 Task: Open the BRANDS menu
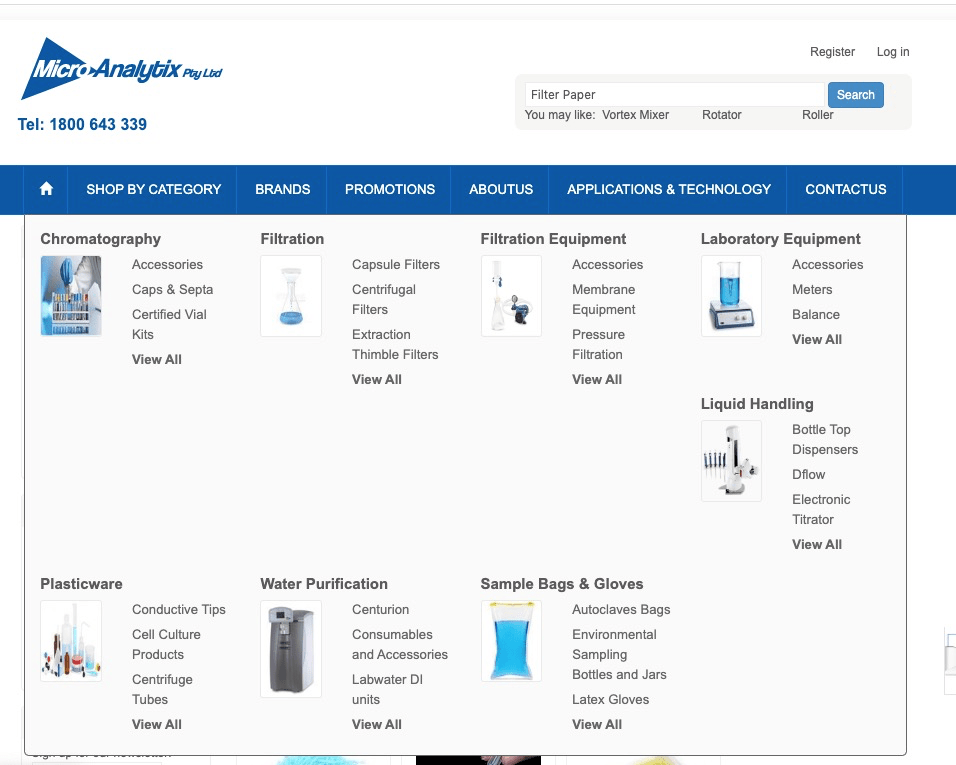point(283,190)
